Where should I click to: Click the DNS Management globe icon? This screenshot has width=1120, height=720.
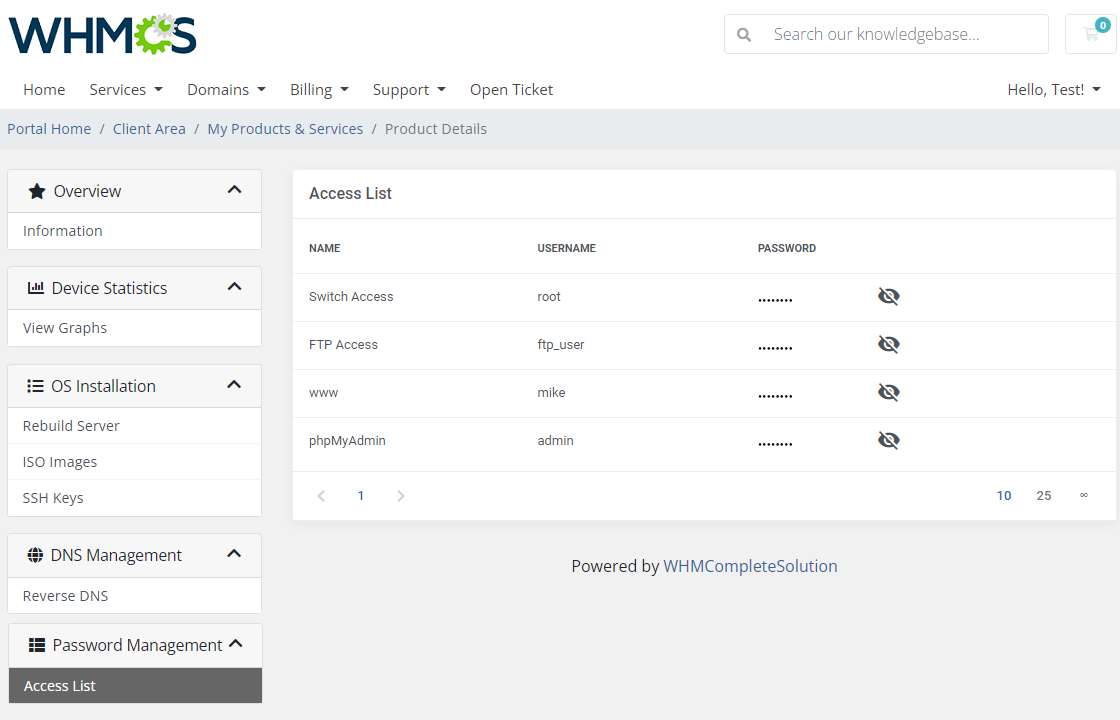[x=35, y=555]
